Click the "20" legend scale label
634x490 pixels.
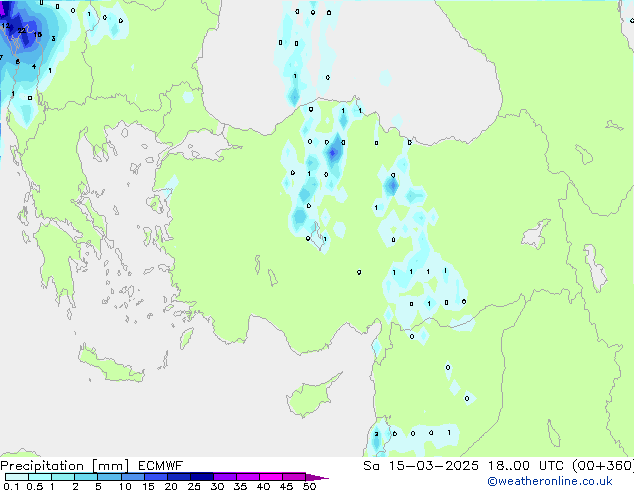[x=171, y=486]
